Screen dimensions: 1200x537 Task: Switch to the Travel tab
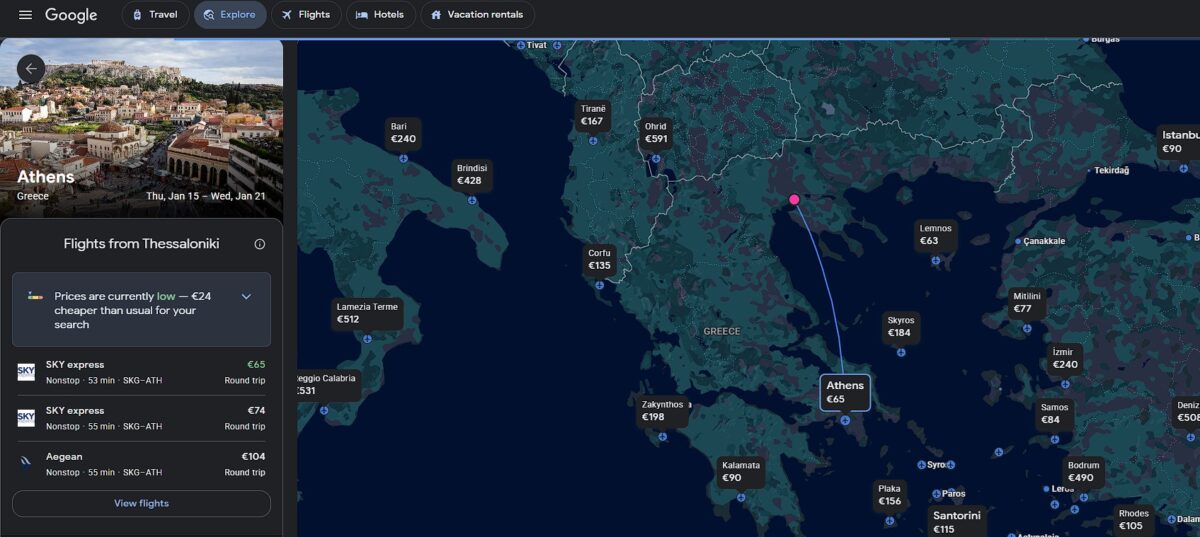tap(155, 15)
